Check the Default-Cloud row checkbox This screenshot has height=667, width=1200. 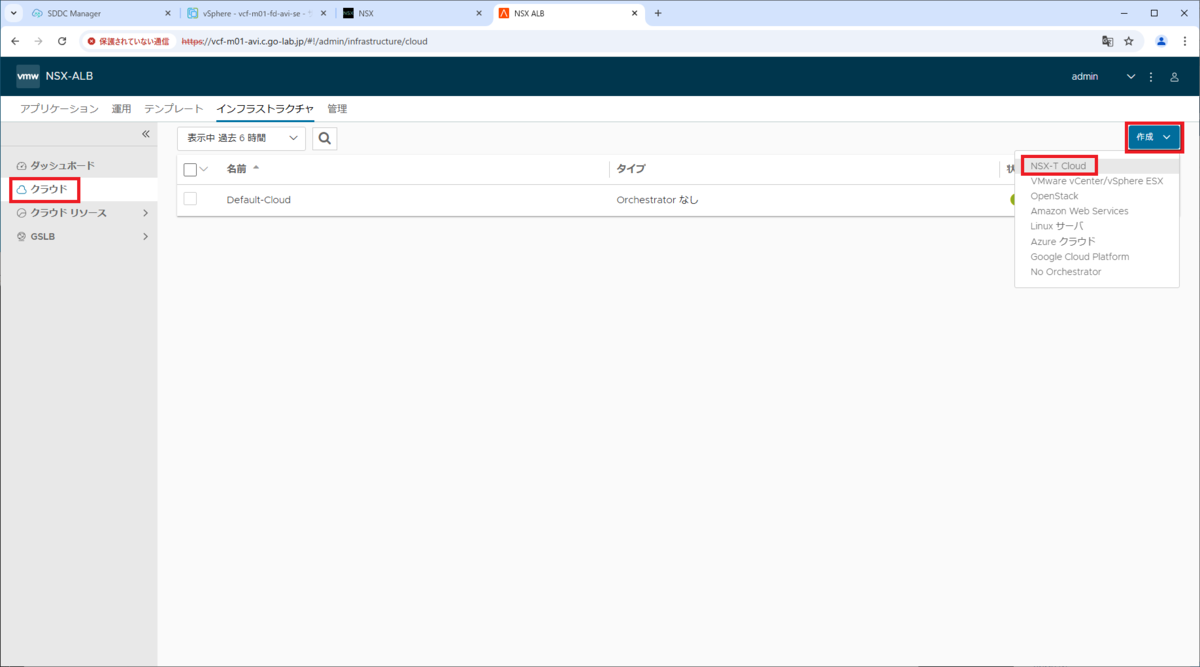pos(190,200)
